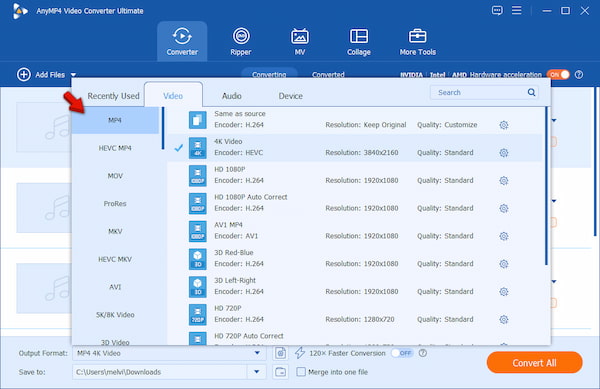Click the search magnifier icon

coord(531,92)
